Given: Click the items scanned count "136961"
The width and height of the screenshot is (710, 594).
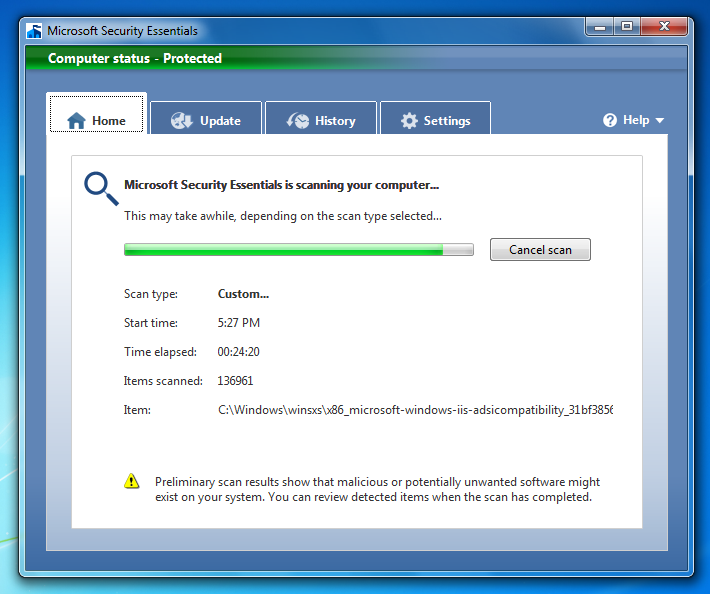Looking at the screenshot, I should tap(235, 381).
